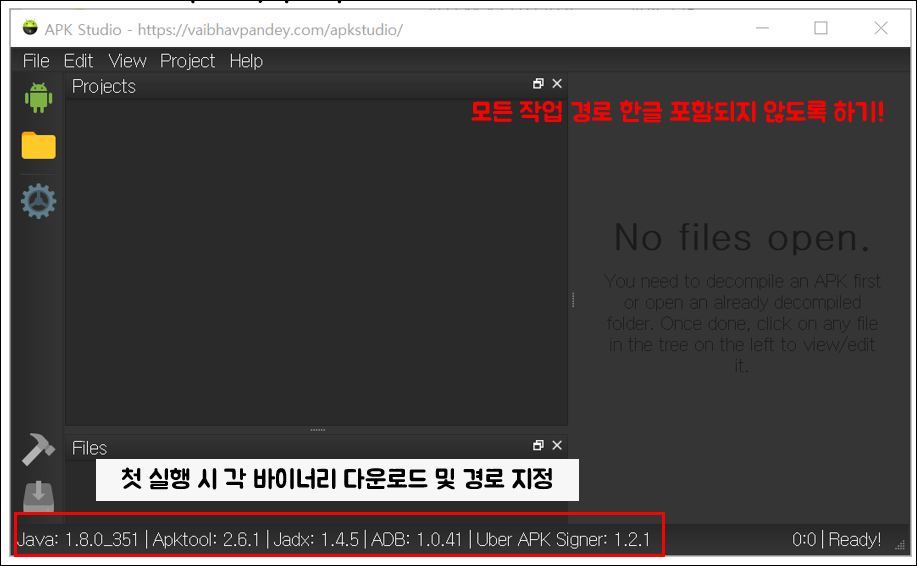Float the Files panel

pyautogui.click(x=538, y=446)
